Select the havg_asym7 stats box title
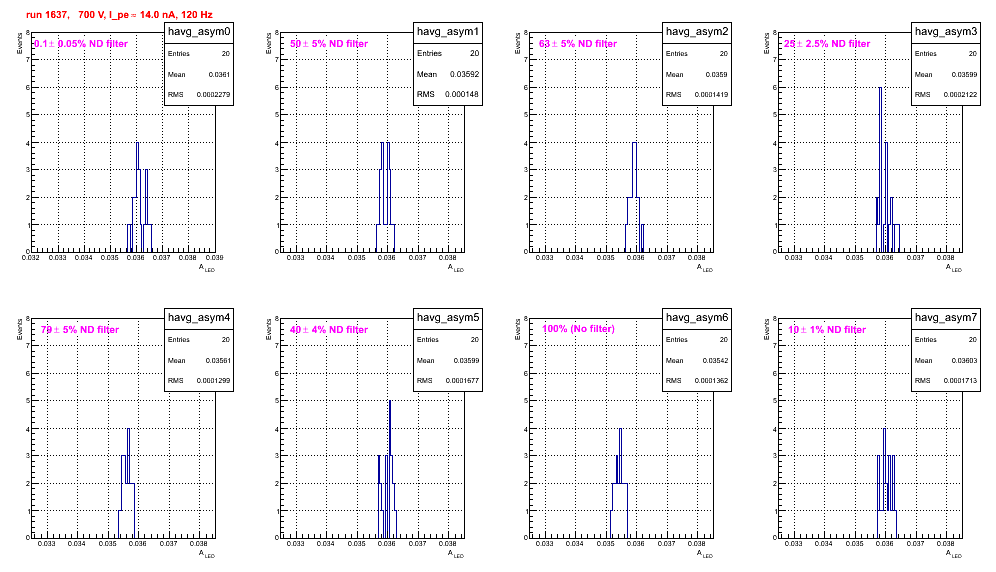The height and width of the screenshot is (572, 996). pos(946,318)
